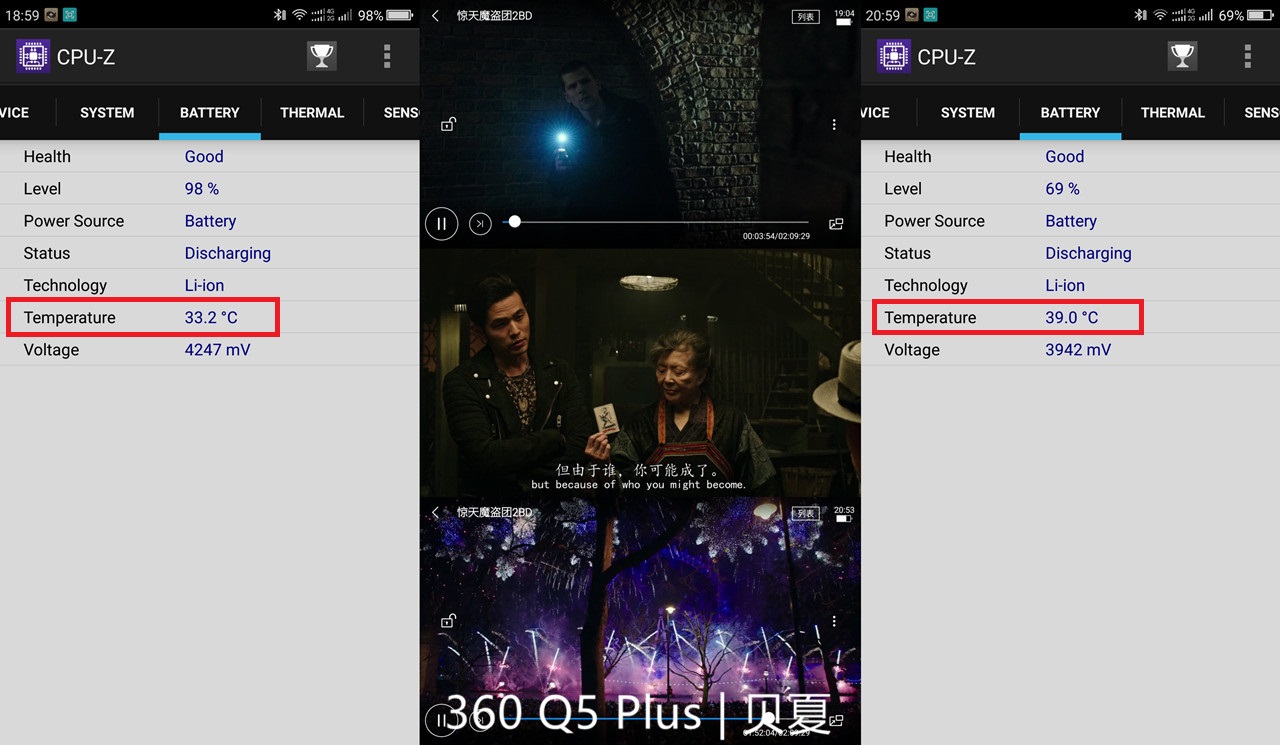Switch to SYSTEM tab in left CPU-Z
Viewport: 1280px width, 745px height.
coord(107,112)
